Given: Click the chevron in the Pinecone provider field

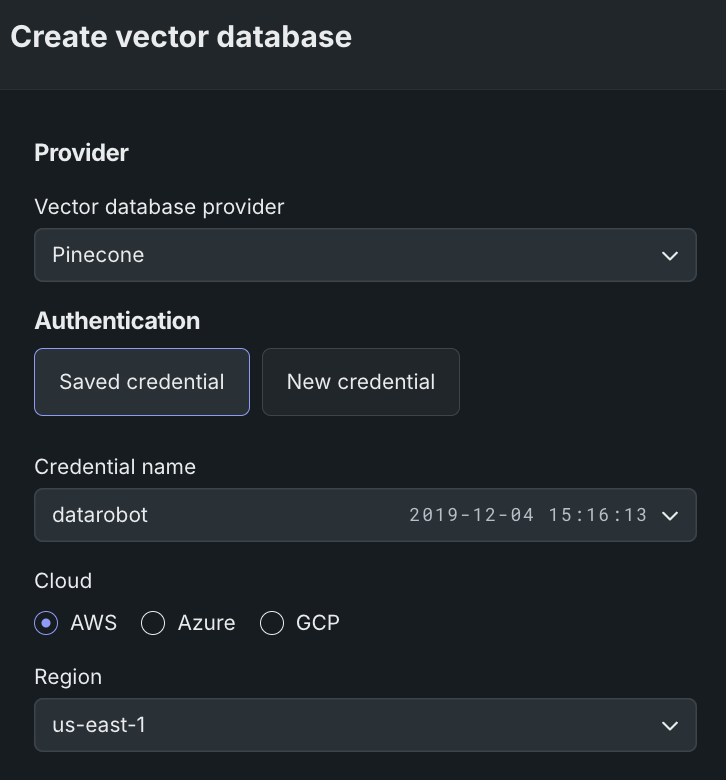Looking at the screenshot, I should (670, 256).
